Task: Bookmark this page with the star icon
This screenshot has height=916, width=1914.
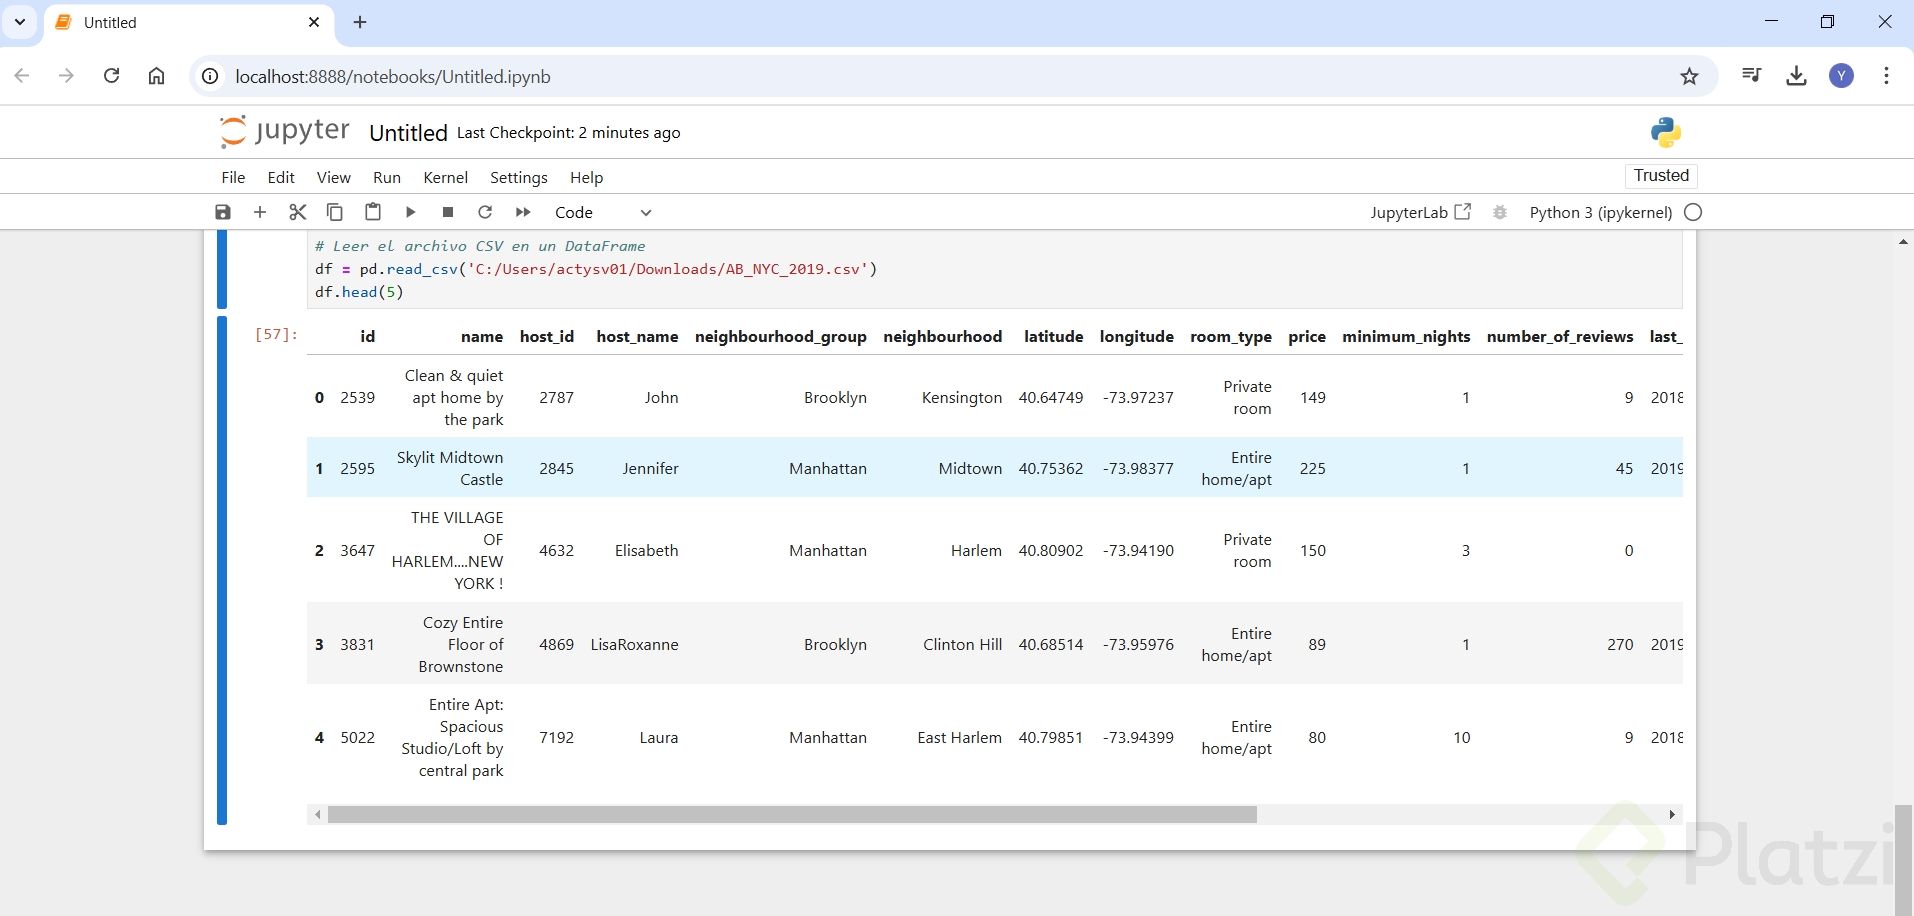Action: [x=1689, y=76]
